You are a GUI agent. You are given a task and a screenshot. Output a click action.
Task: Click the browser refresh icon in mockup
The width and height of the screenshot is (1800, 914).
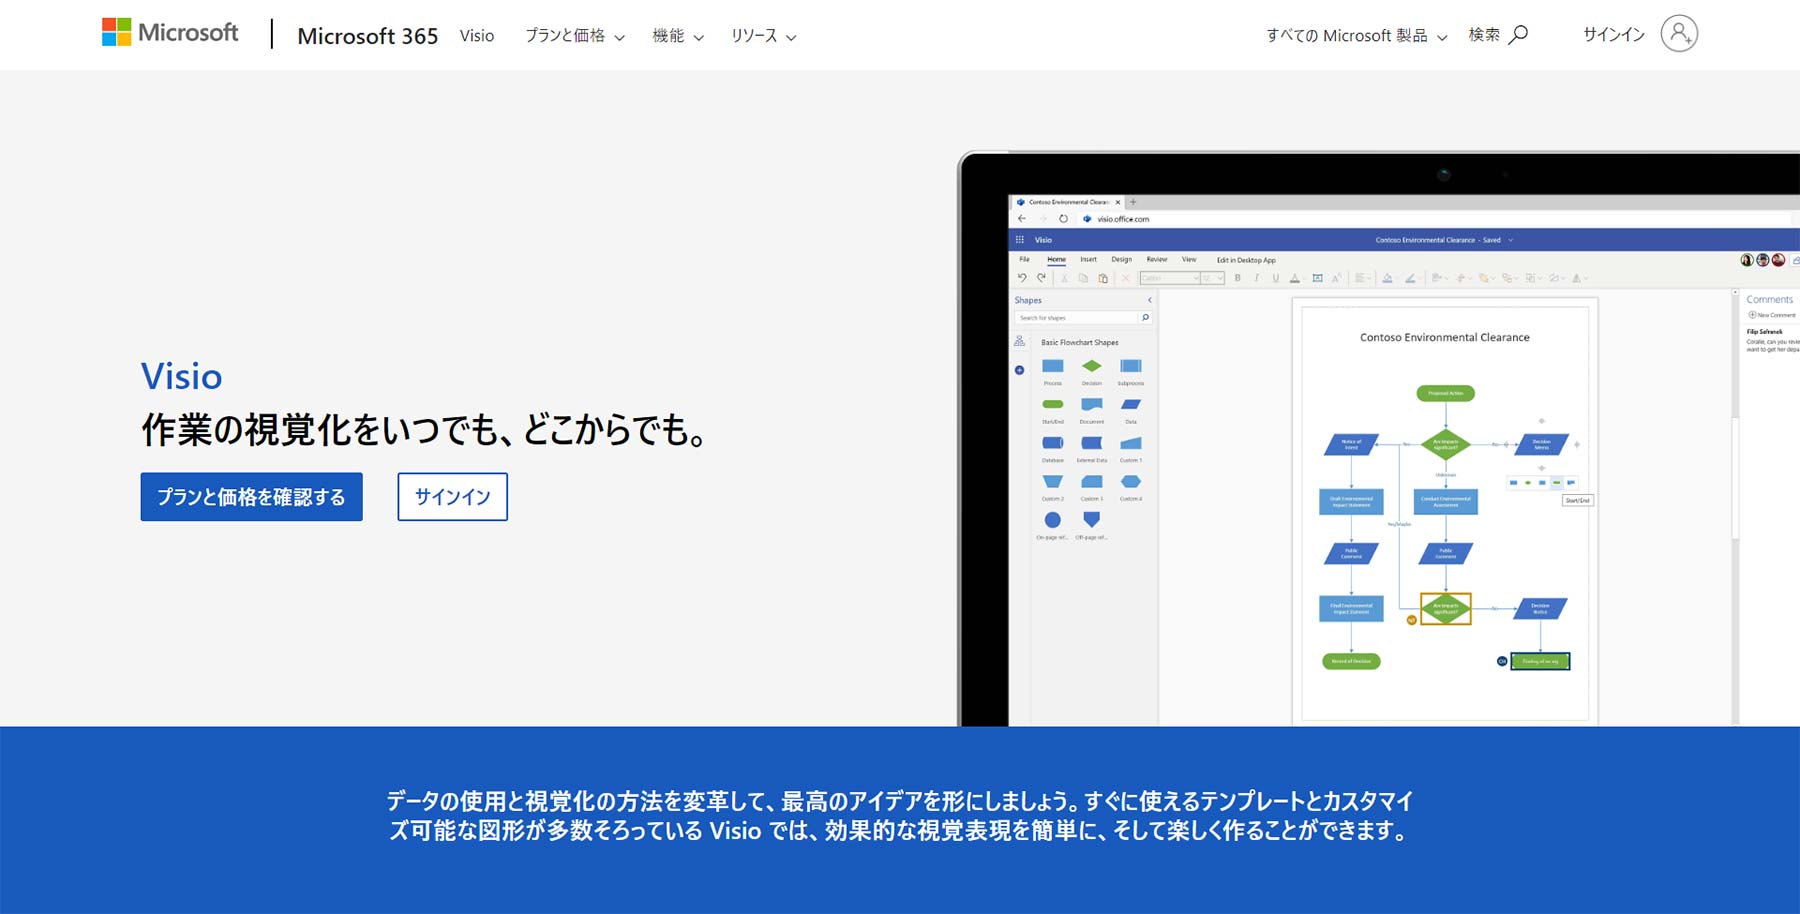pyautogui.click(x=1063, y=218)
